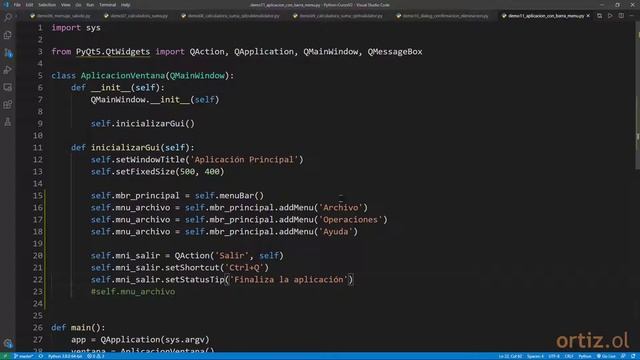Open the Explorer files view icon
The height and width of the screenshot is (360, 640).
[8, 35]
